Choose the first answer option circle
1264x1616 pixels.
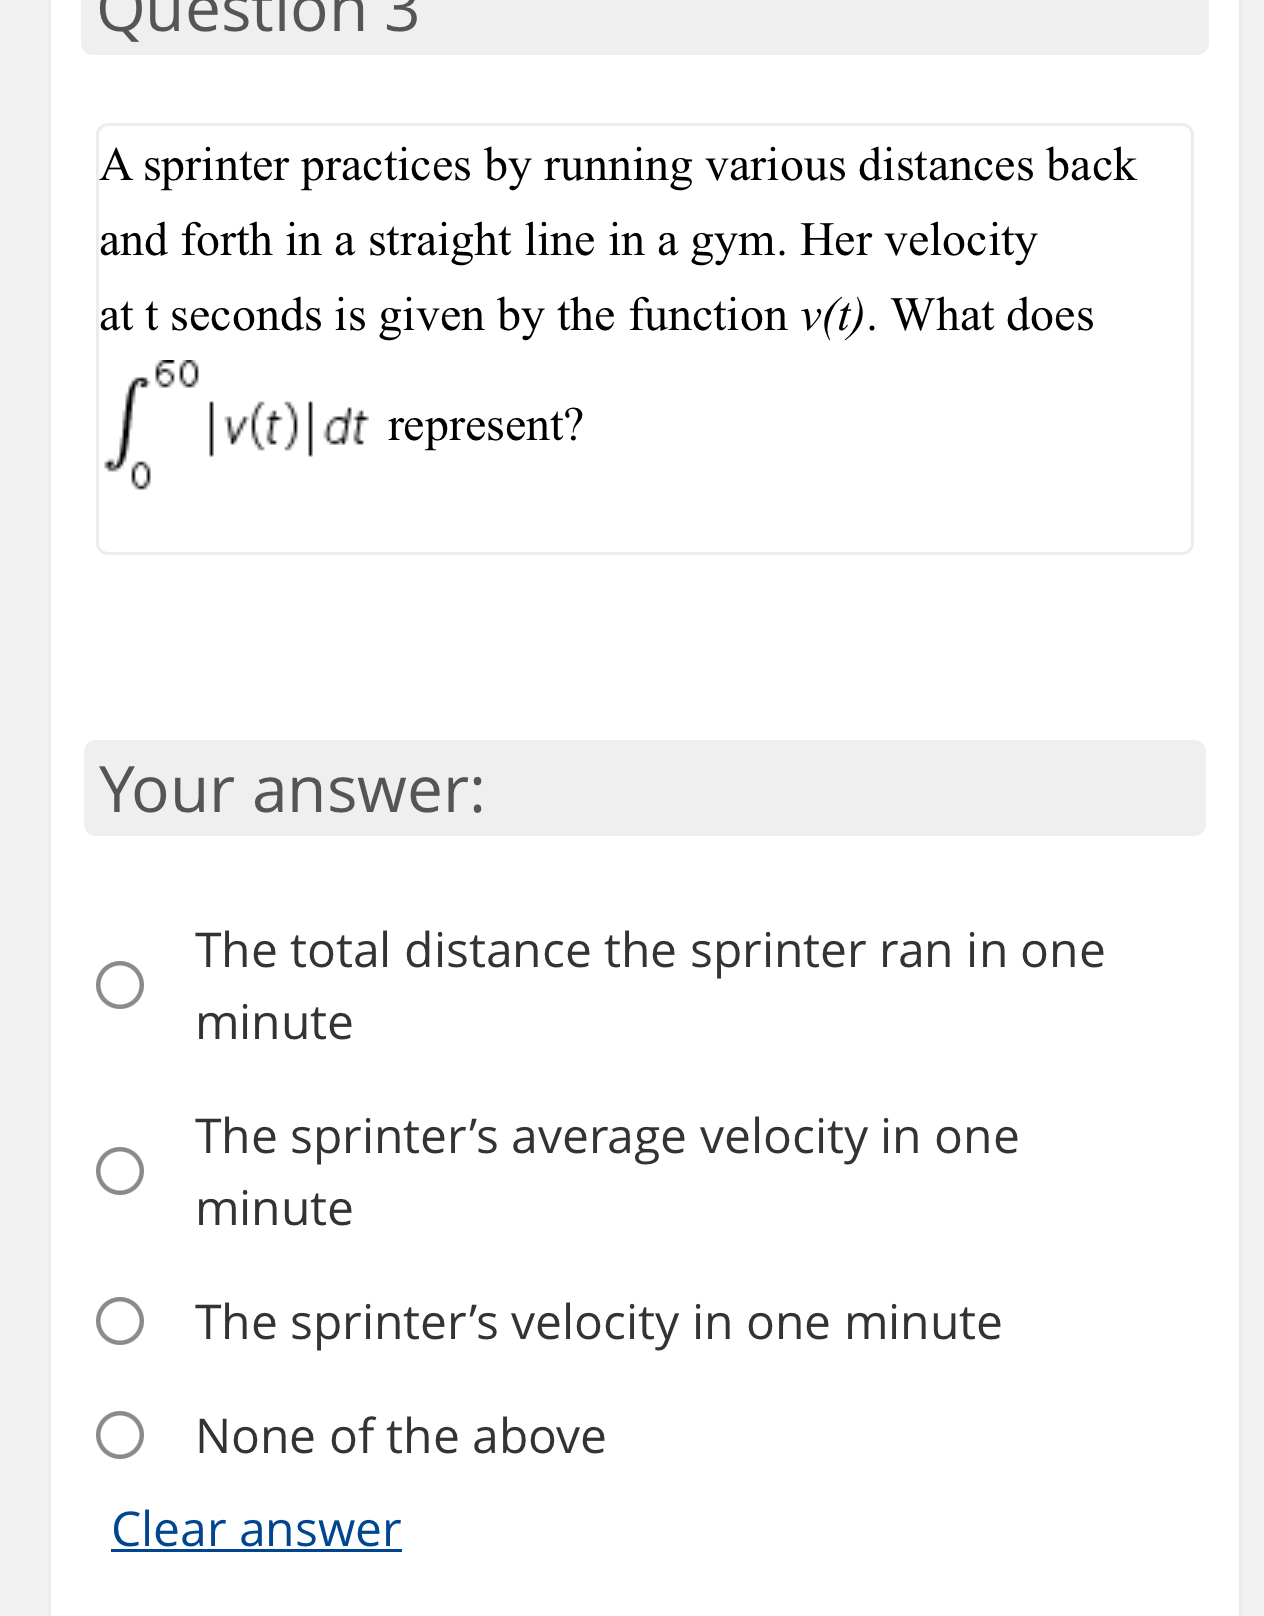(x=119, y=984)
